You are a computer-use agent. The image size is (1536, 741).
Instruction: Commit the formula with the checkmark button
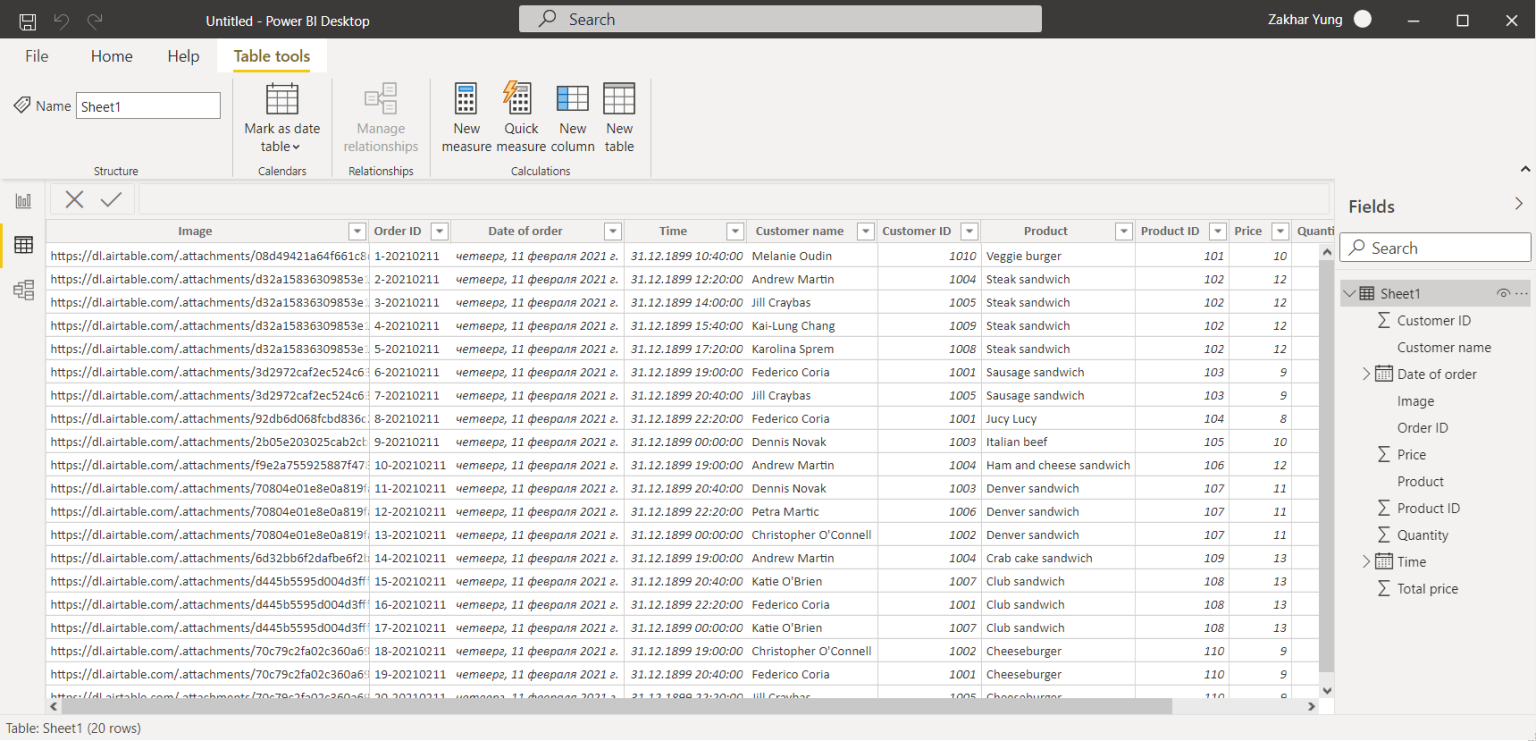(x=110, y=199)
